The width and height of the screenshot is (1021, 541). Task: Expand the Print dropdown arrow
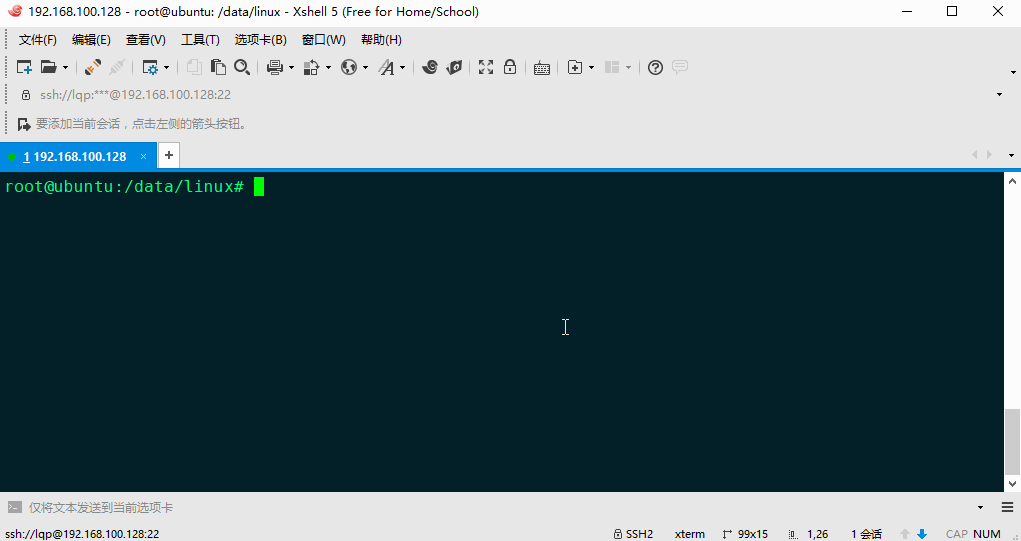pyautogui.click(x=291, y=67)
